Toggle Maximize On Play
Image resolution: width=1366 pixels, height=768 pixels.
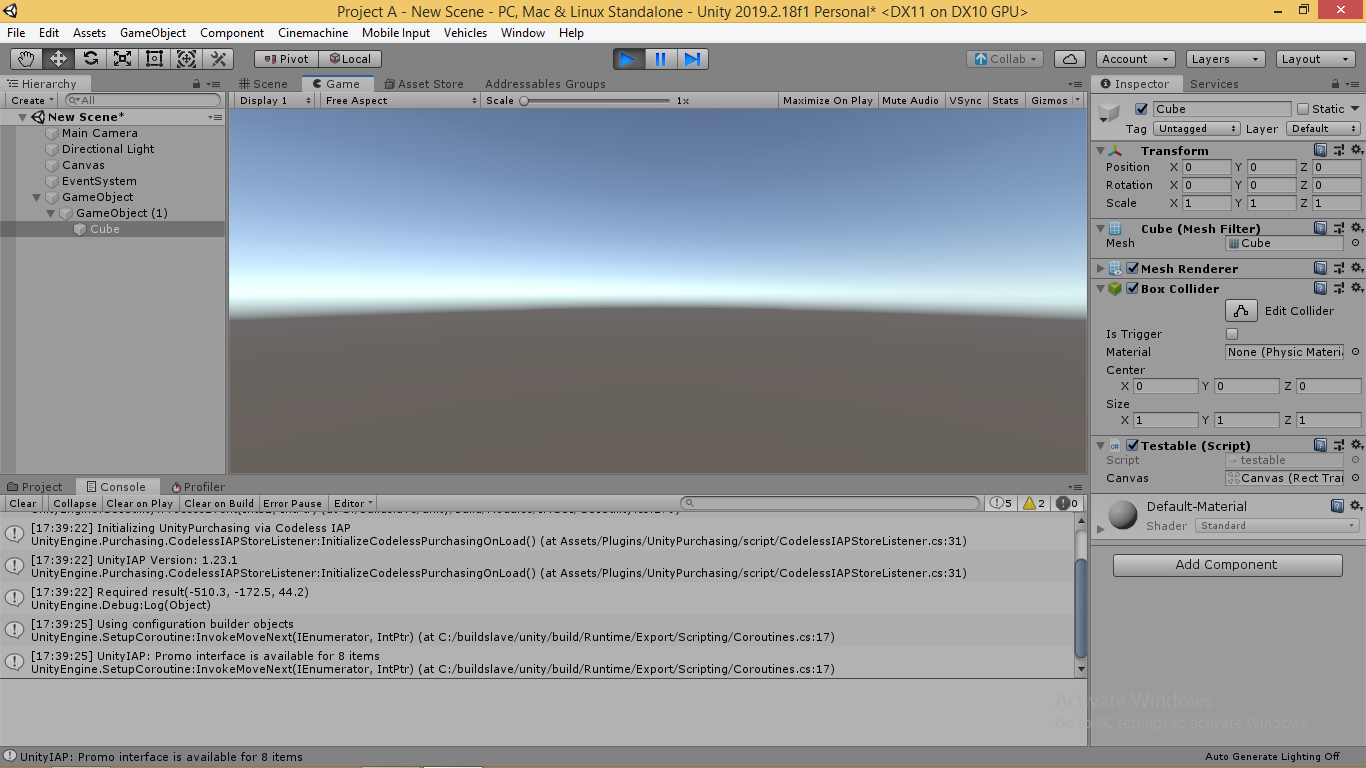tap(827, 100)
